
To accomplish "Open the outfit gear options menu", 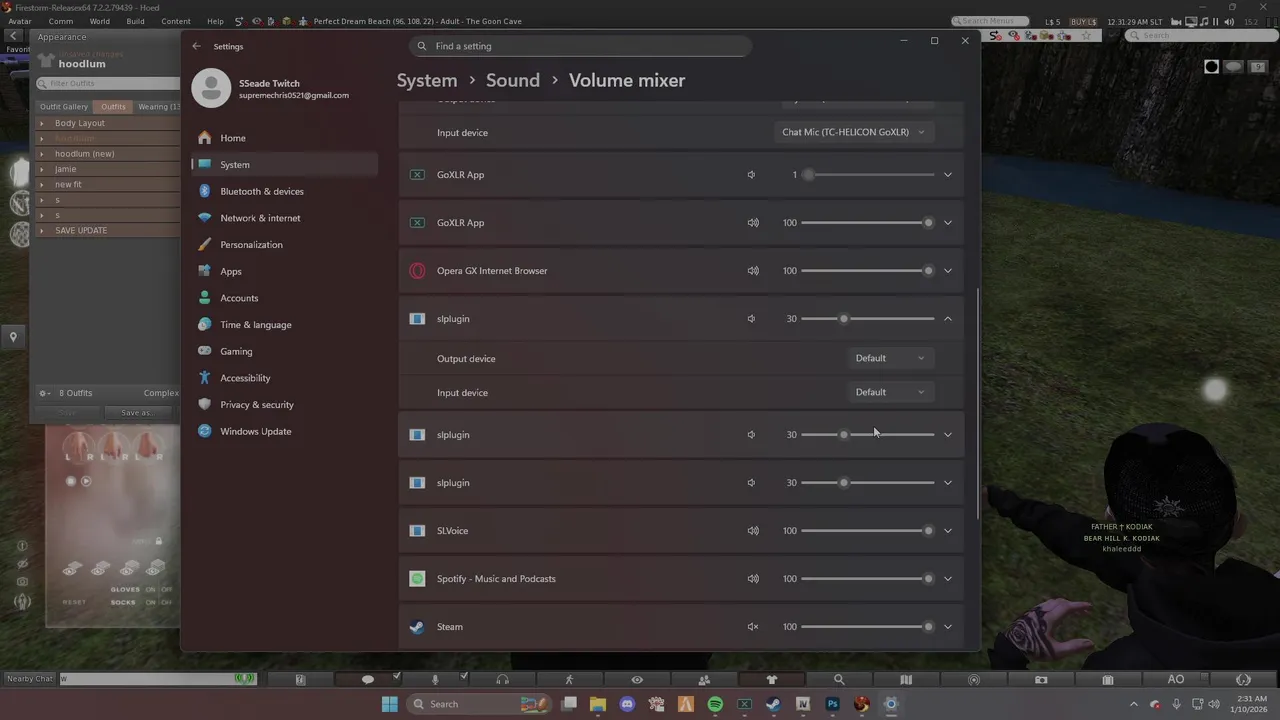I will 45,393.
